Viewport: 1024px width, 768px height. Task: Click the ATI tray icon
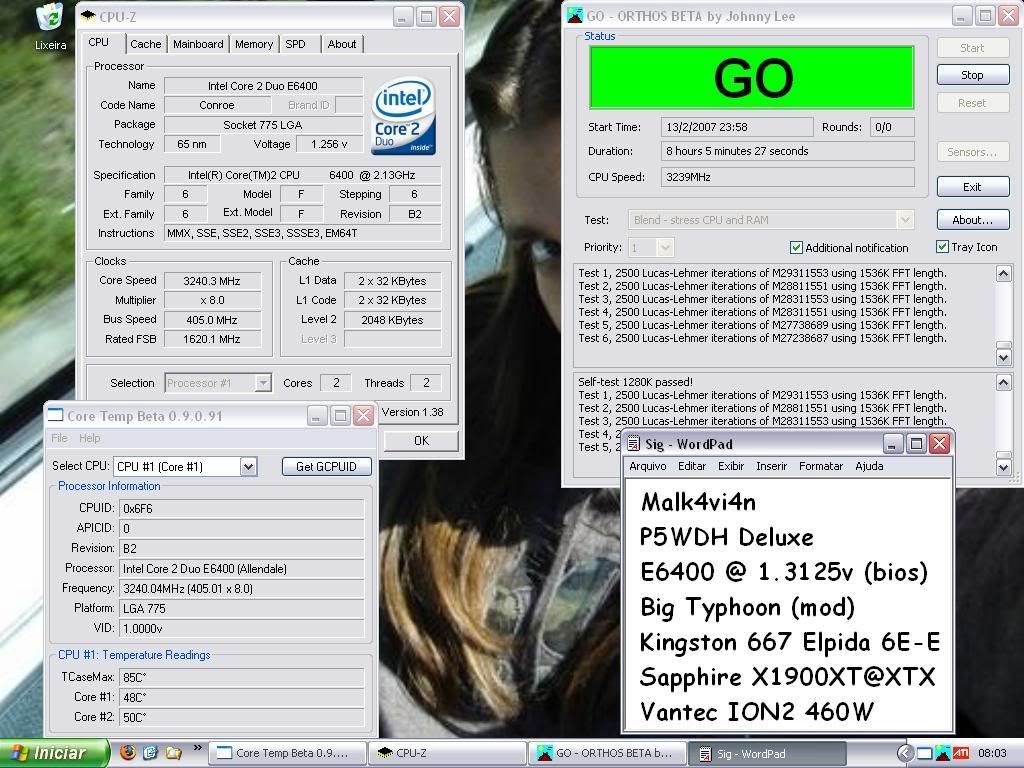coord(960,753)
